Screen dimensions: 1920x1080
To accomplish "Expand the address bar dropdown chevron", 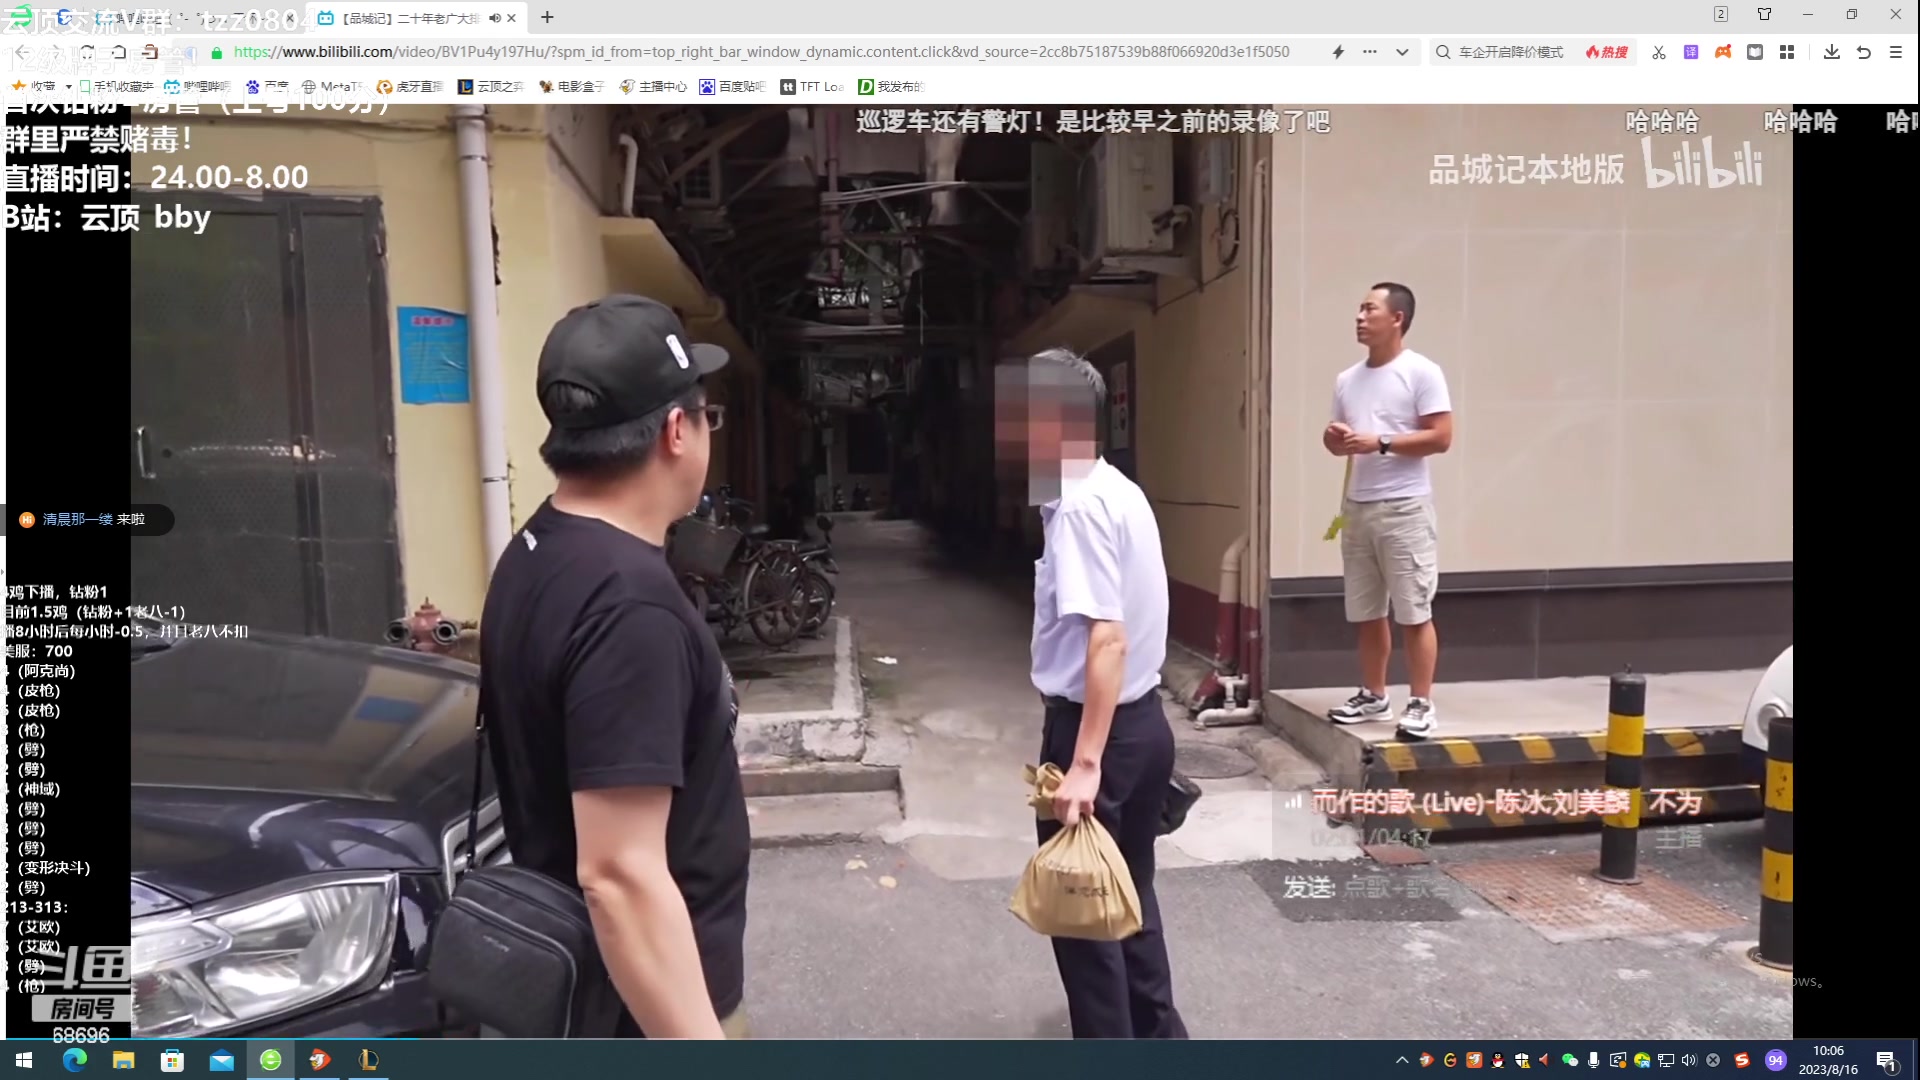I will [x=1402, y=52].
